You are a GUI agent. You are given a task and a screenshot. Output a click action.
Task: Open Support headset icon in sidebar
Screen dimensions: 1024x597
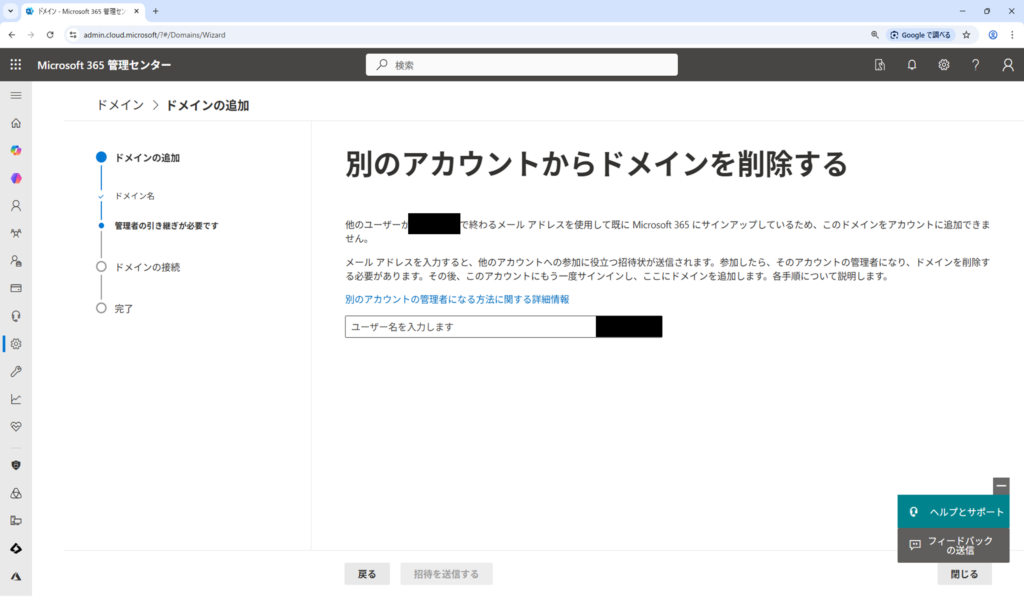pyautogui.click(x=15, y=316)
